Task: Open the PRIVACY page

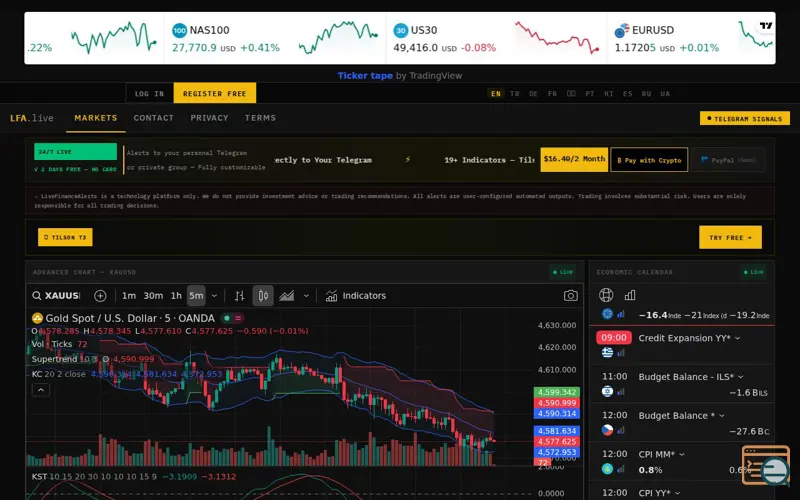Action: [209, 118]
